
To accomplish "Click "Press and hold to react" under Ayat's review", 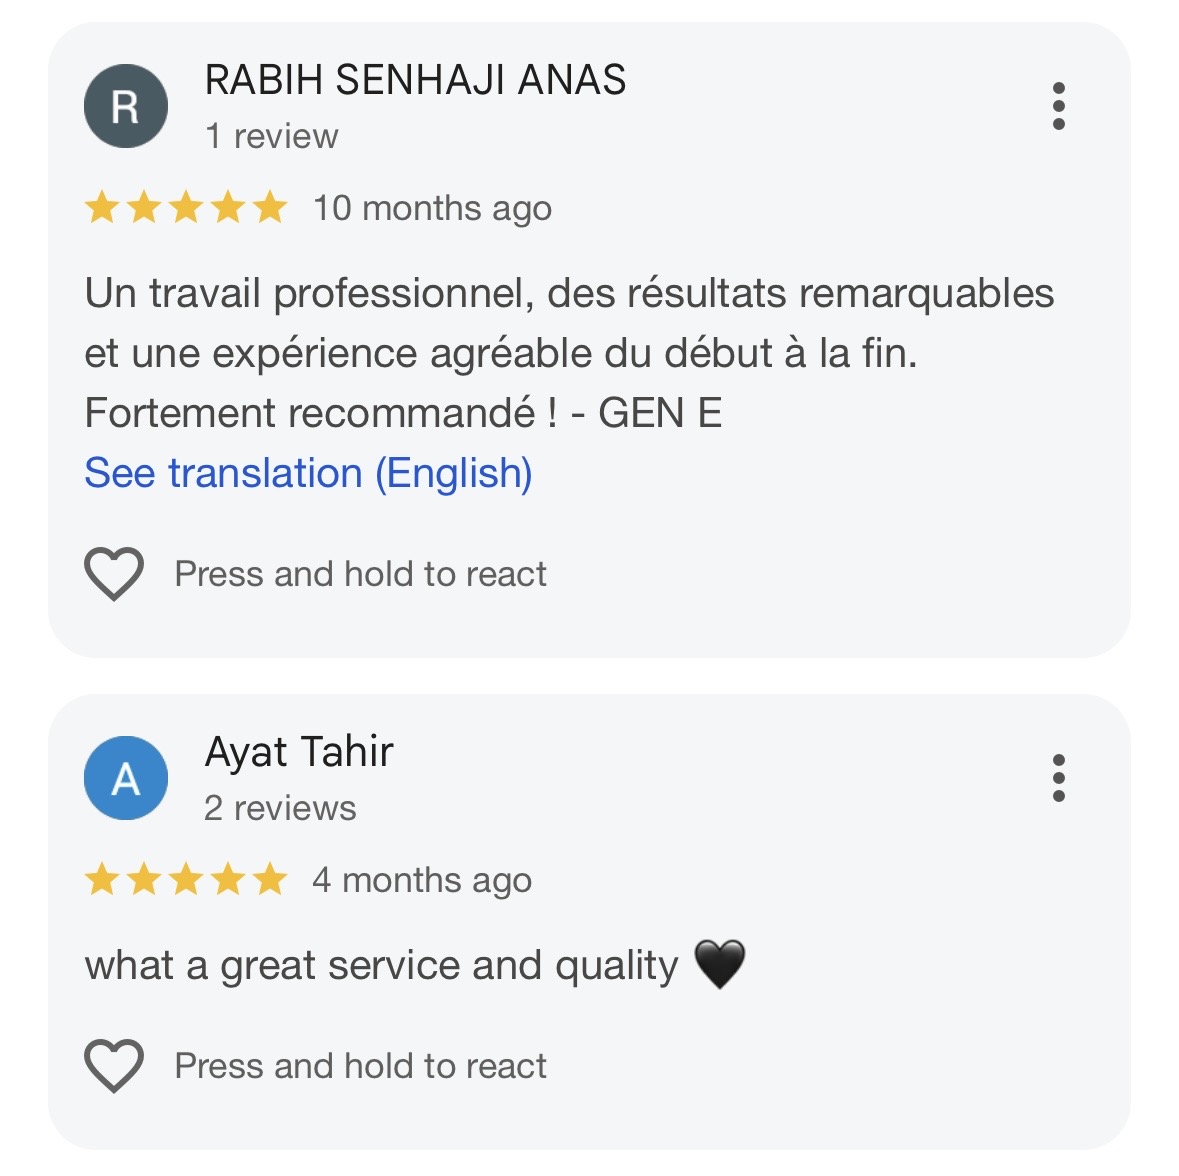I will click(x=360, y=1066).
